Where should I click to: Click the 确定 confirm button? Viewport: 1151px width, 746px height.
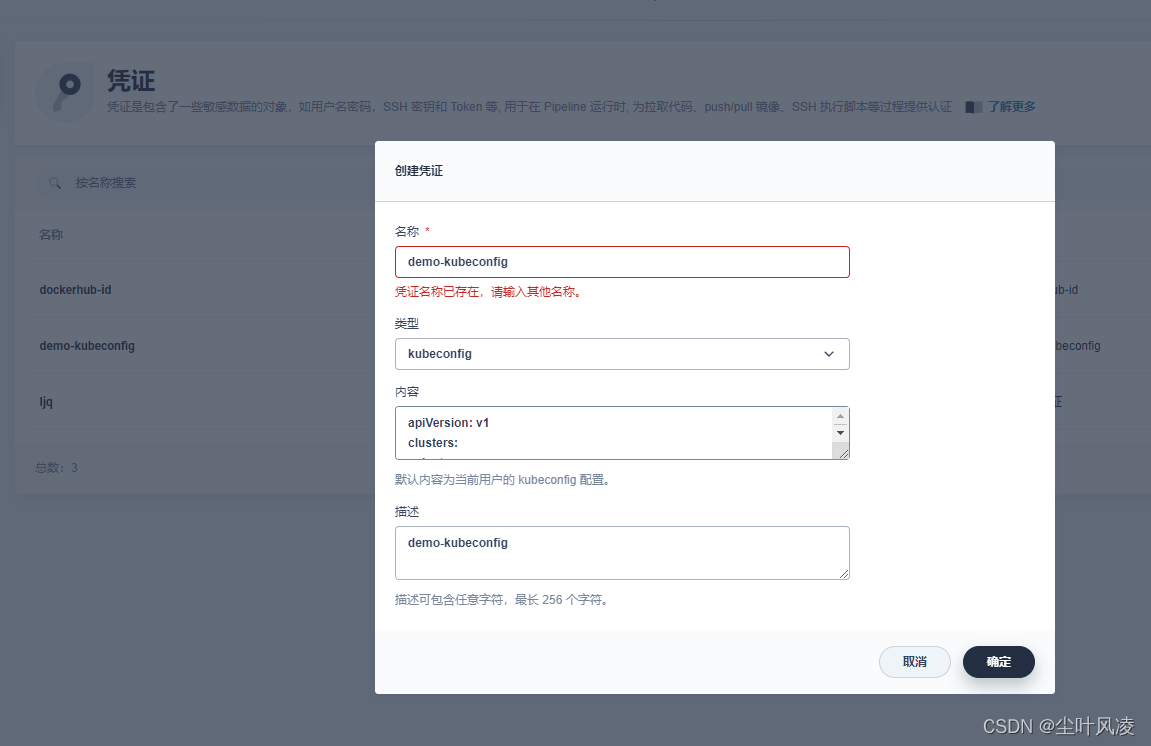click(998, 662)
